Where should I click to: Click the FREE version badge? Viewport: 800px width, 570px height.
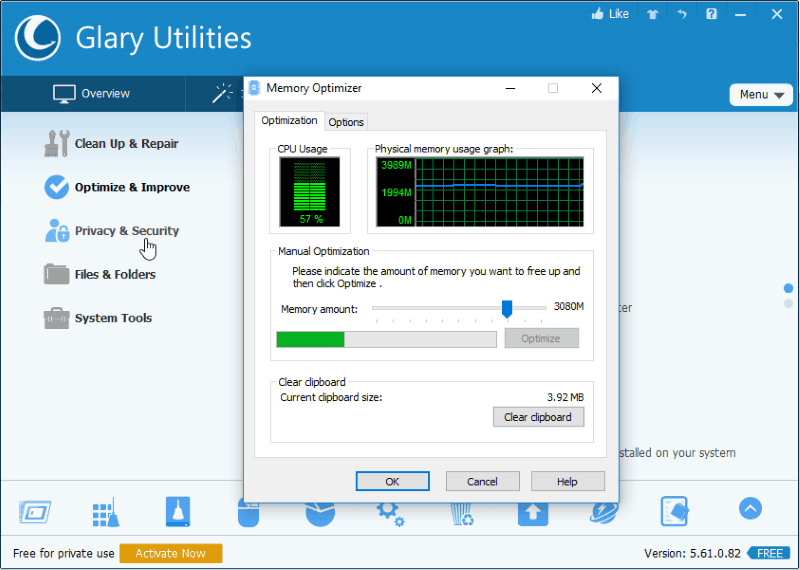point(768,553)
